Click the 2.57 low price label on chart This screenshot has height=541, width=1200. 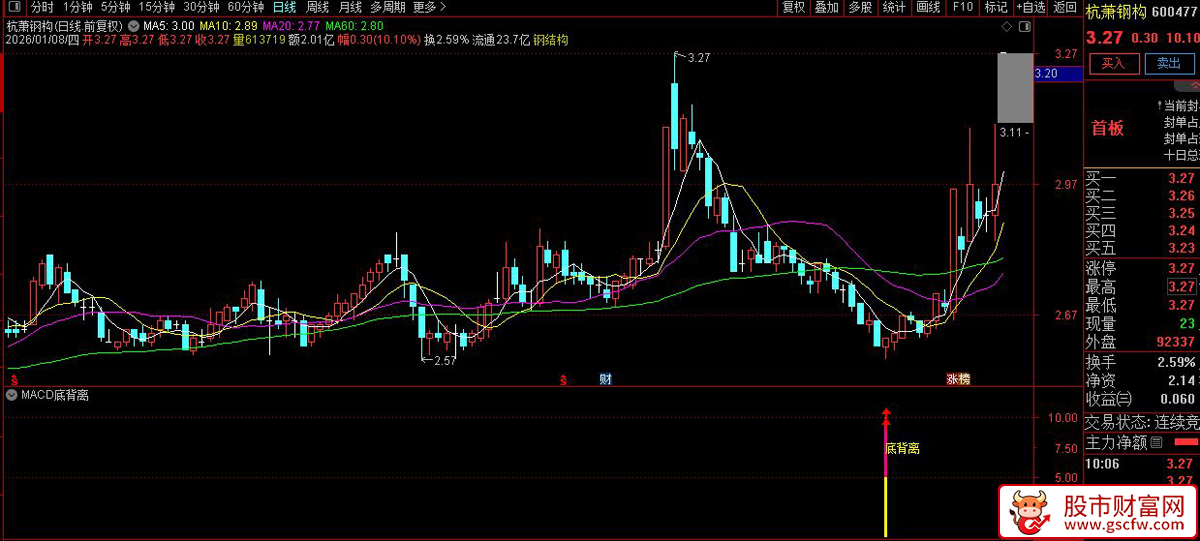(445, 361)
